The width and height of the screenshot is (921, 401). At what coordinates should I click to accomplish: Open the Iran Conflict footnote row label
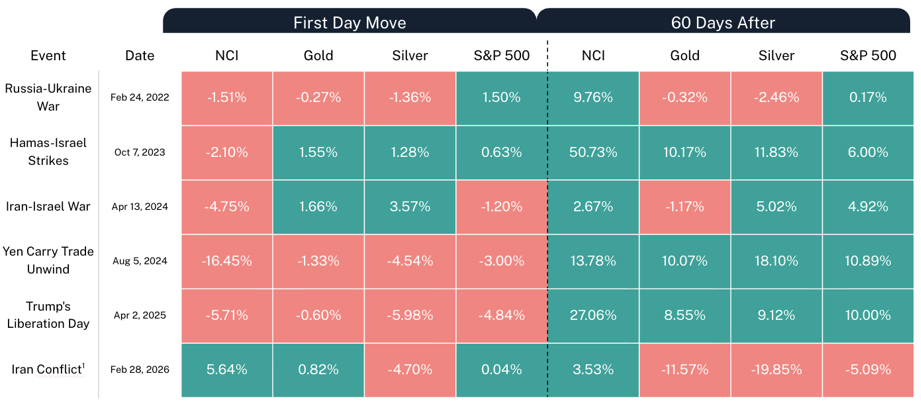point(48,370)
